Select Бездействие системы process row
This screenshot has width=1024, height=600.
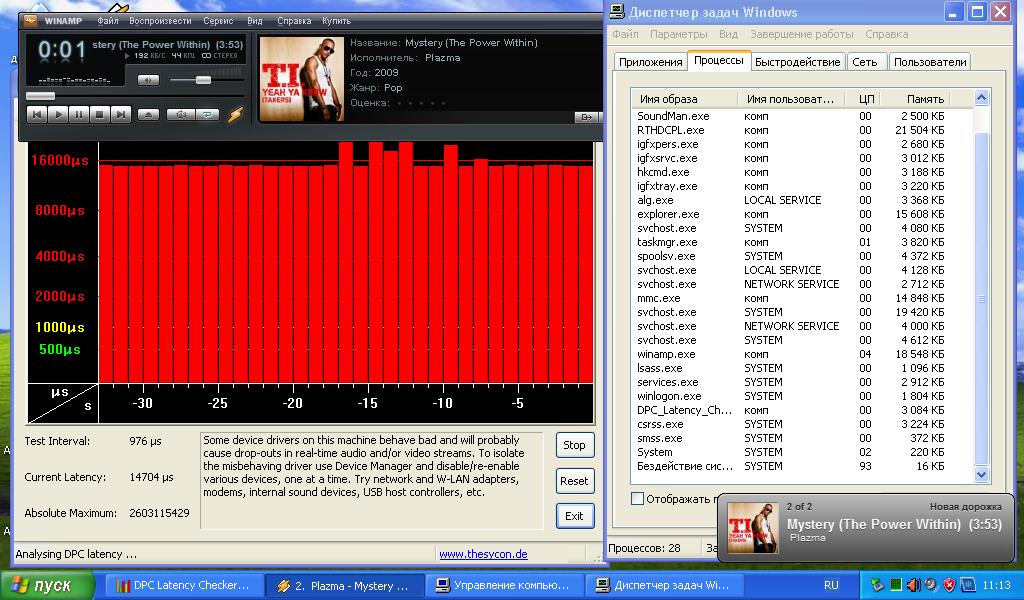coord(802,466)
